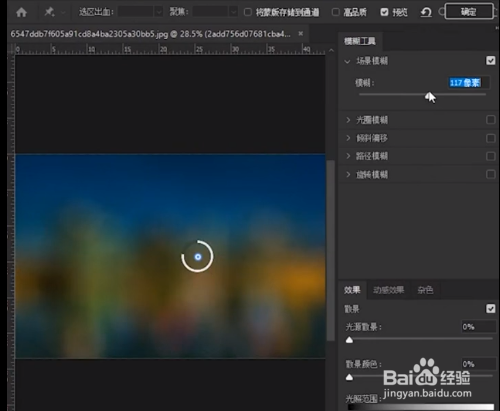This screenshot has height=411, width=500.
Task: Click the Home icon in options bar
Action: [21, 13]
